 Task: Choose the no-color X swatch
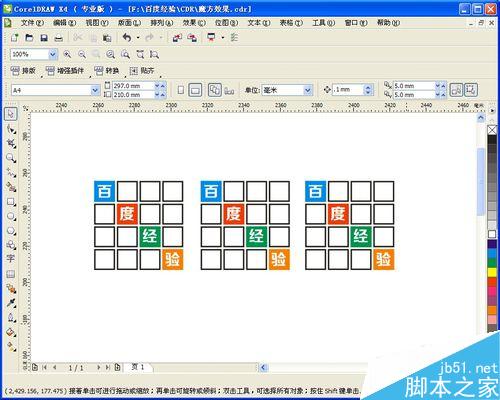point(492,130)
